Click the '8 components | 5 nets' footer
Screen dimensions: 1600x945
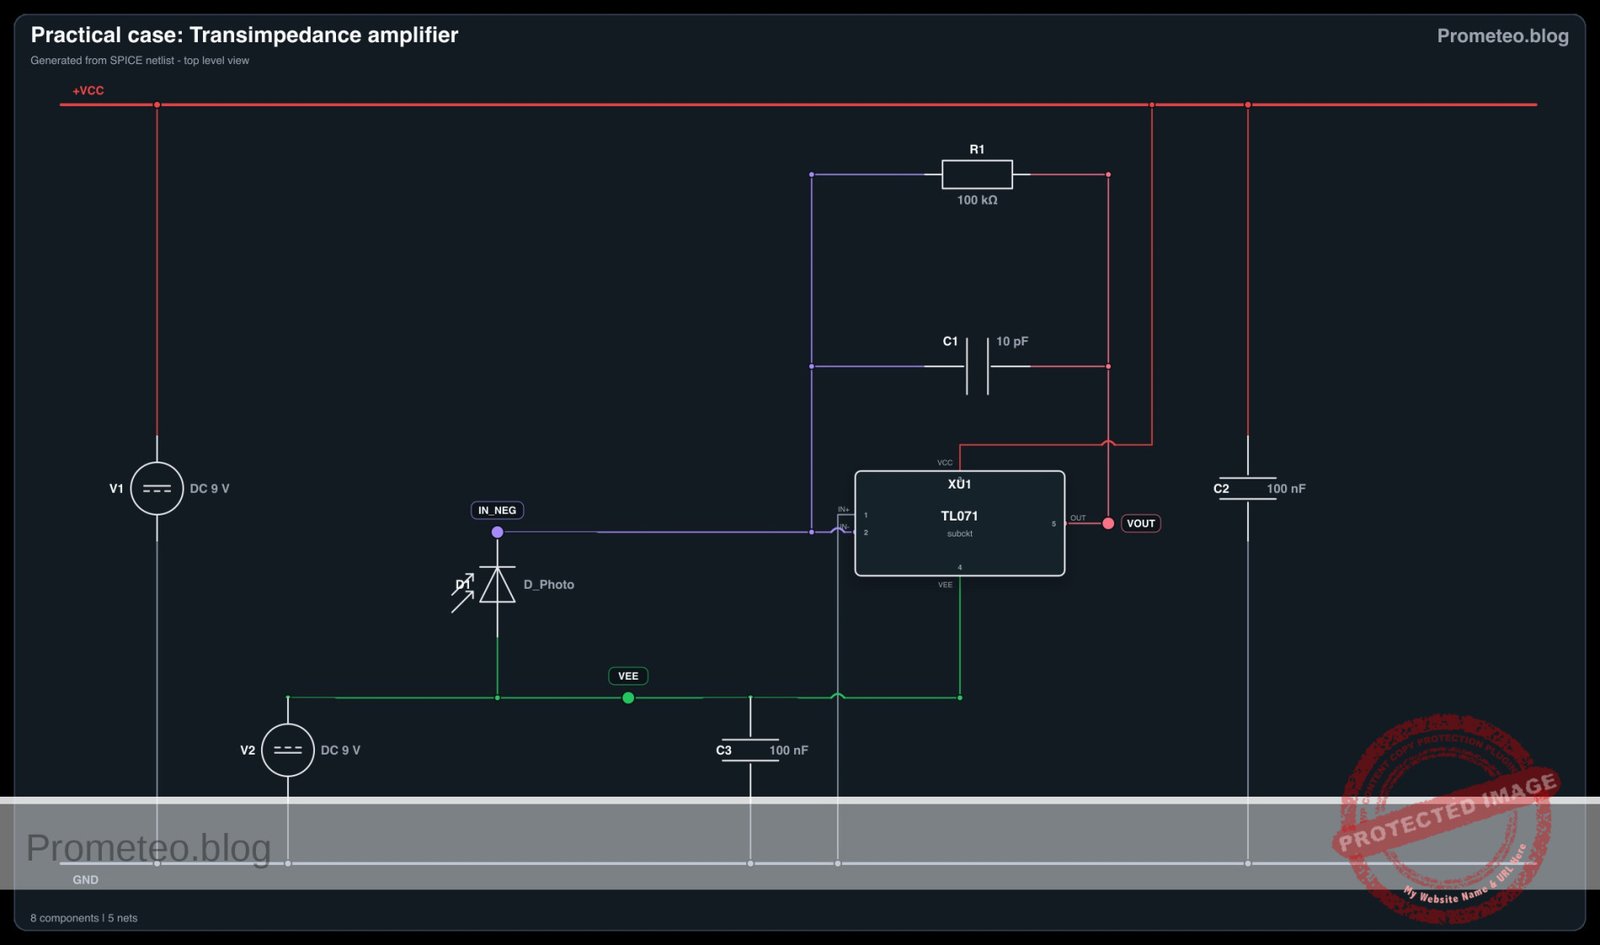click(x=84, y=918)
